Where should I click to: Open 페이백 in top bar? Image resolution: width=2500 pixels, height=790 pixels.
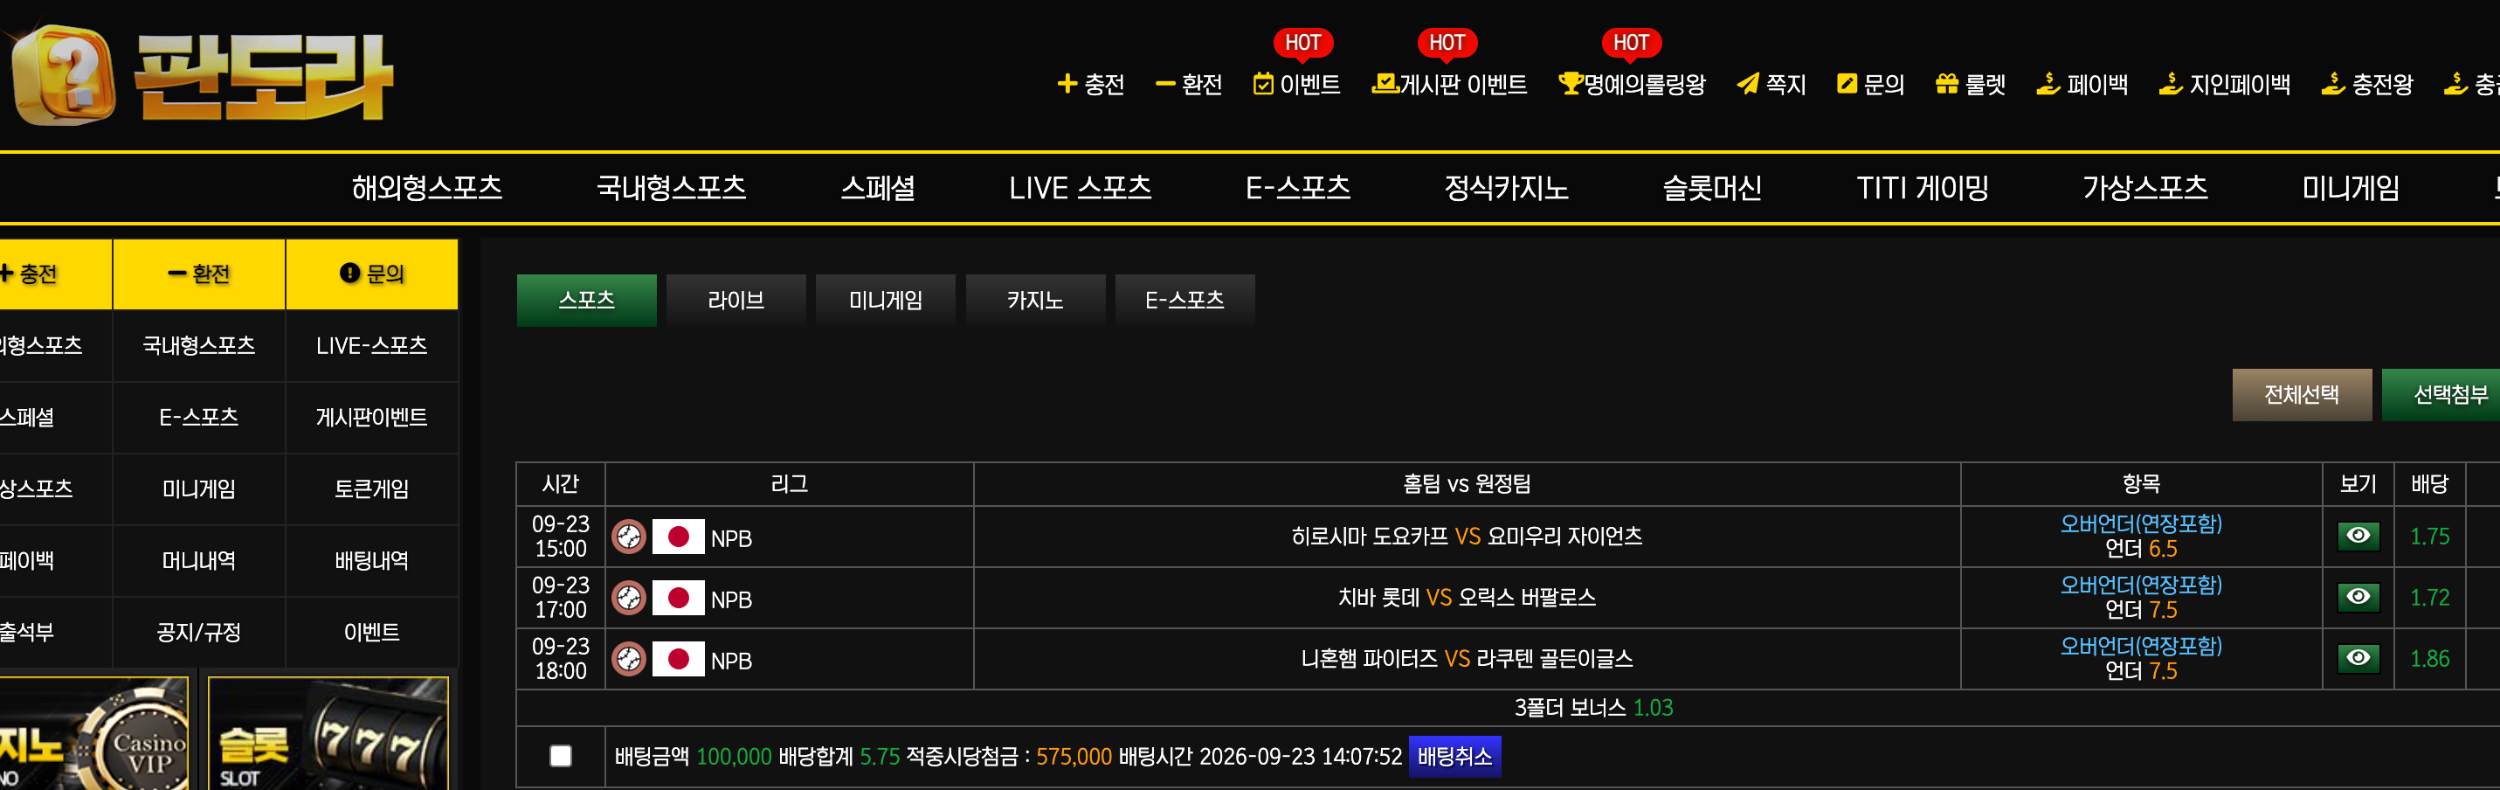point(2083,85)
